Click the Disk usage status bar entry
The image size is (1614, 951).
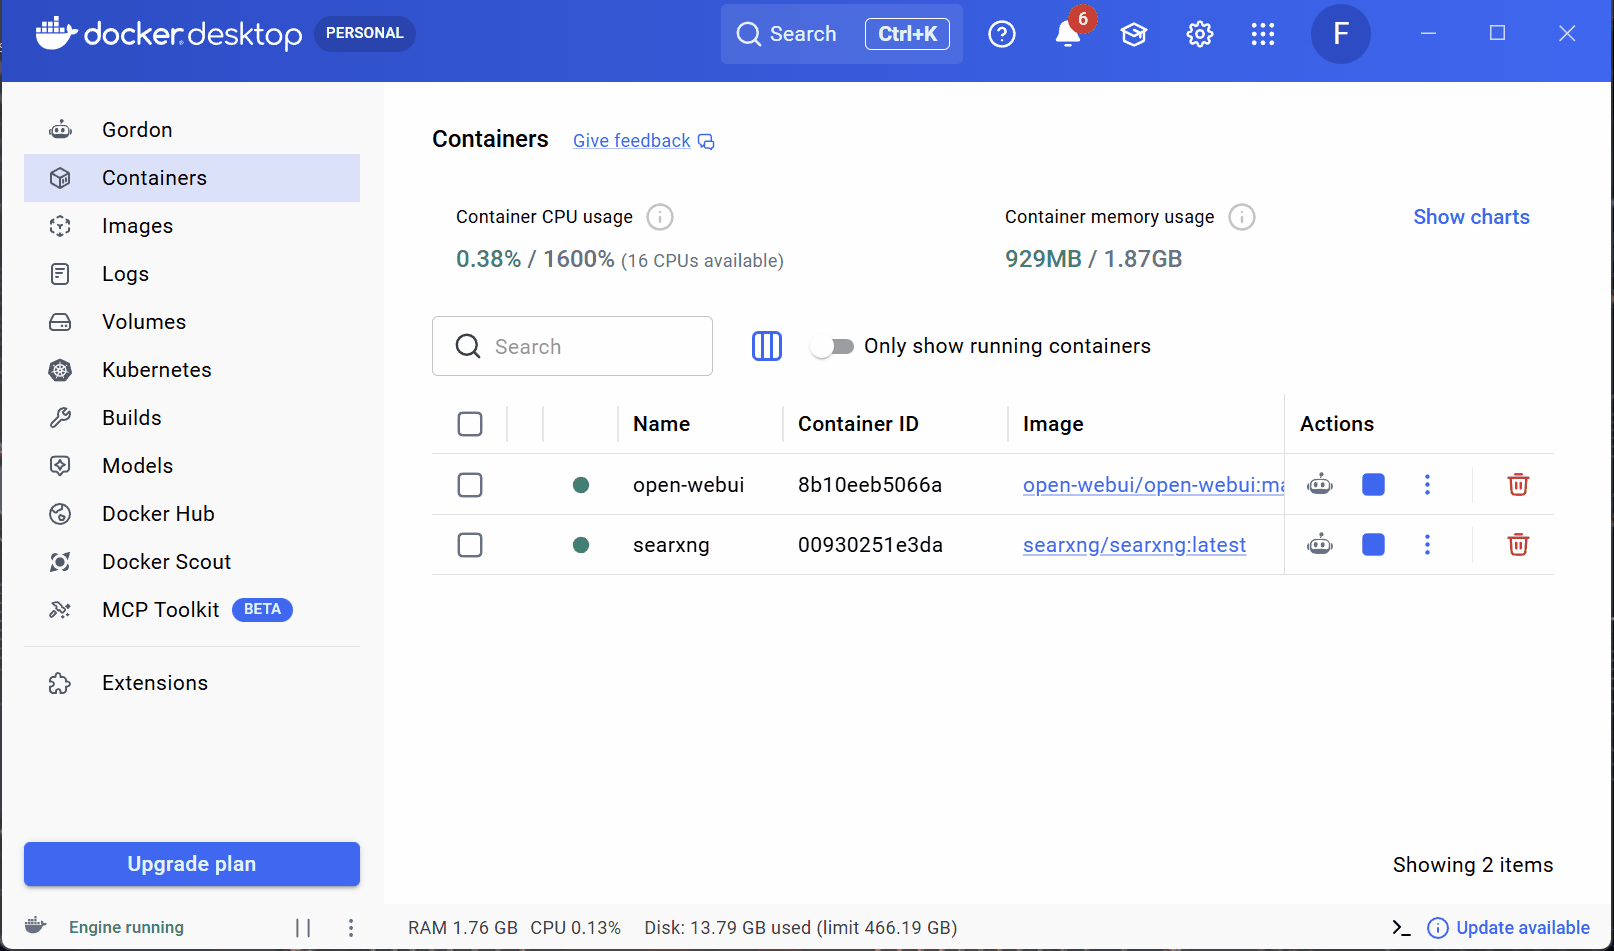[x=801, y=928]
